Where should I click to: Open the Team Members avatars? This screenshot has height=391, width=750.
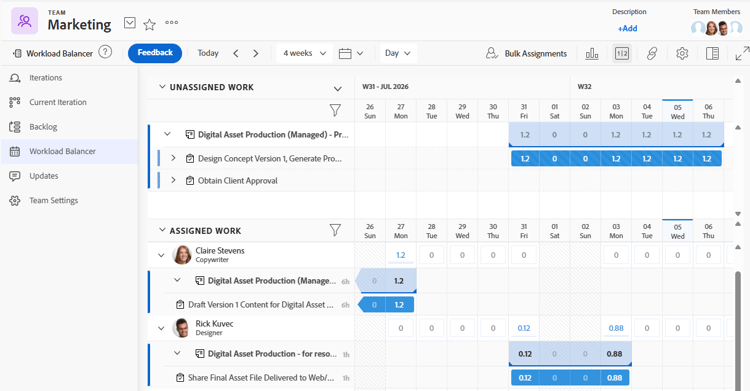(x=716, y=28)
